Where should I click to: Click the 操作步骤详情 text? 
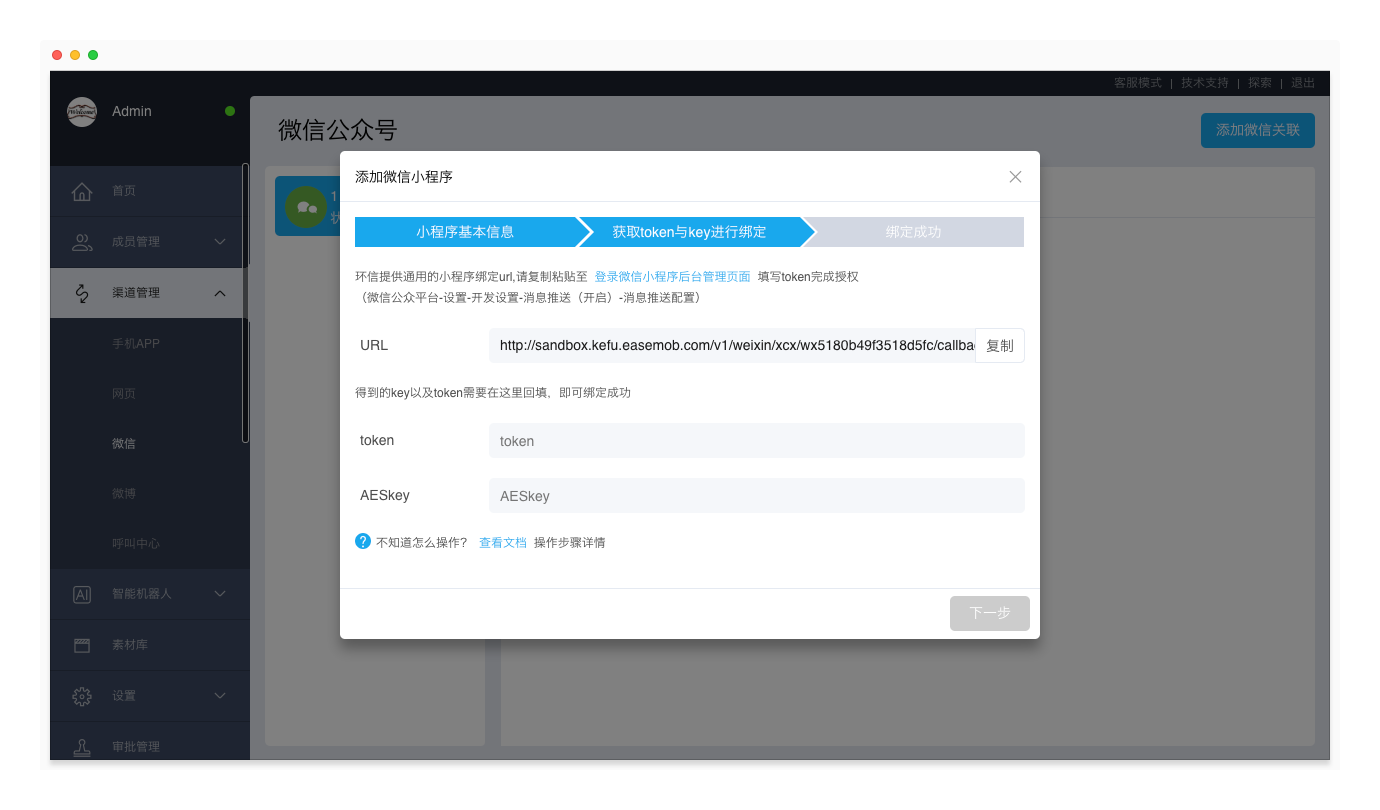(569, 543)
